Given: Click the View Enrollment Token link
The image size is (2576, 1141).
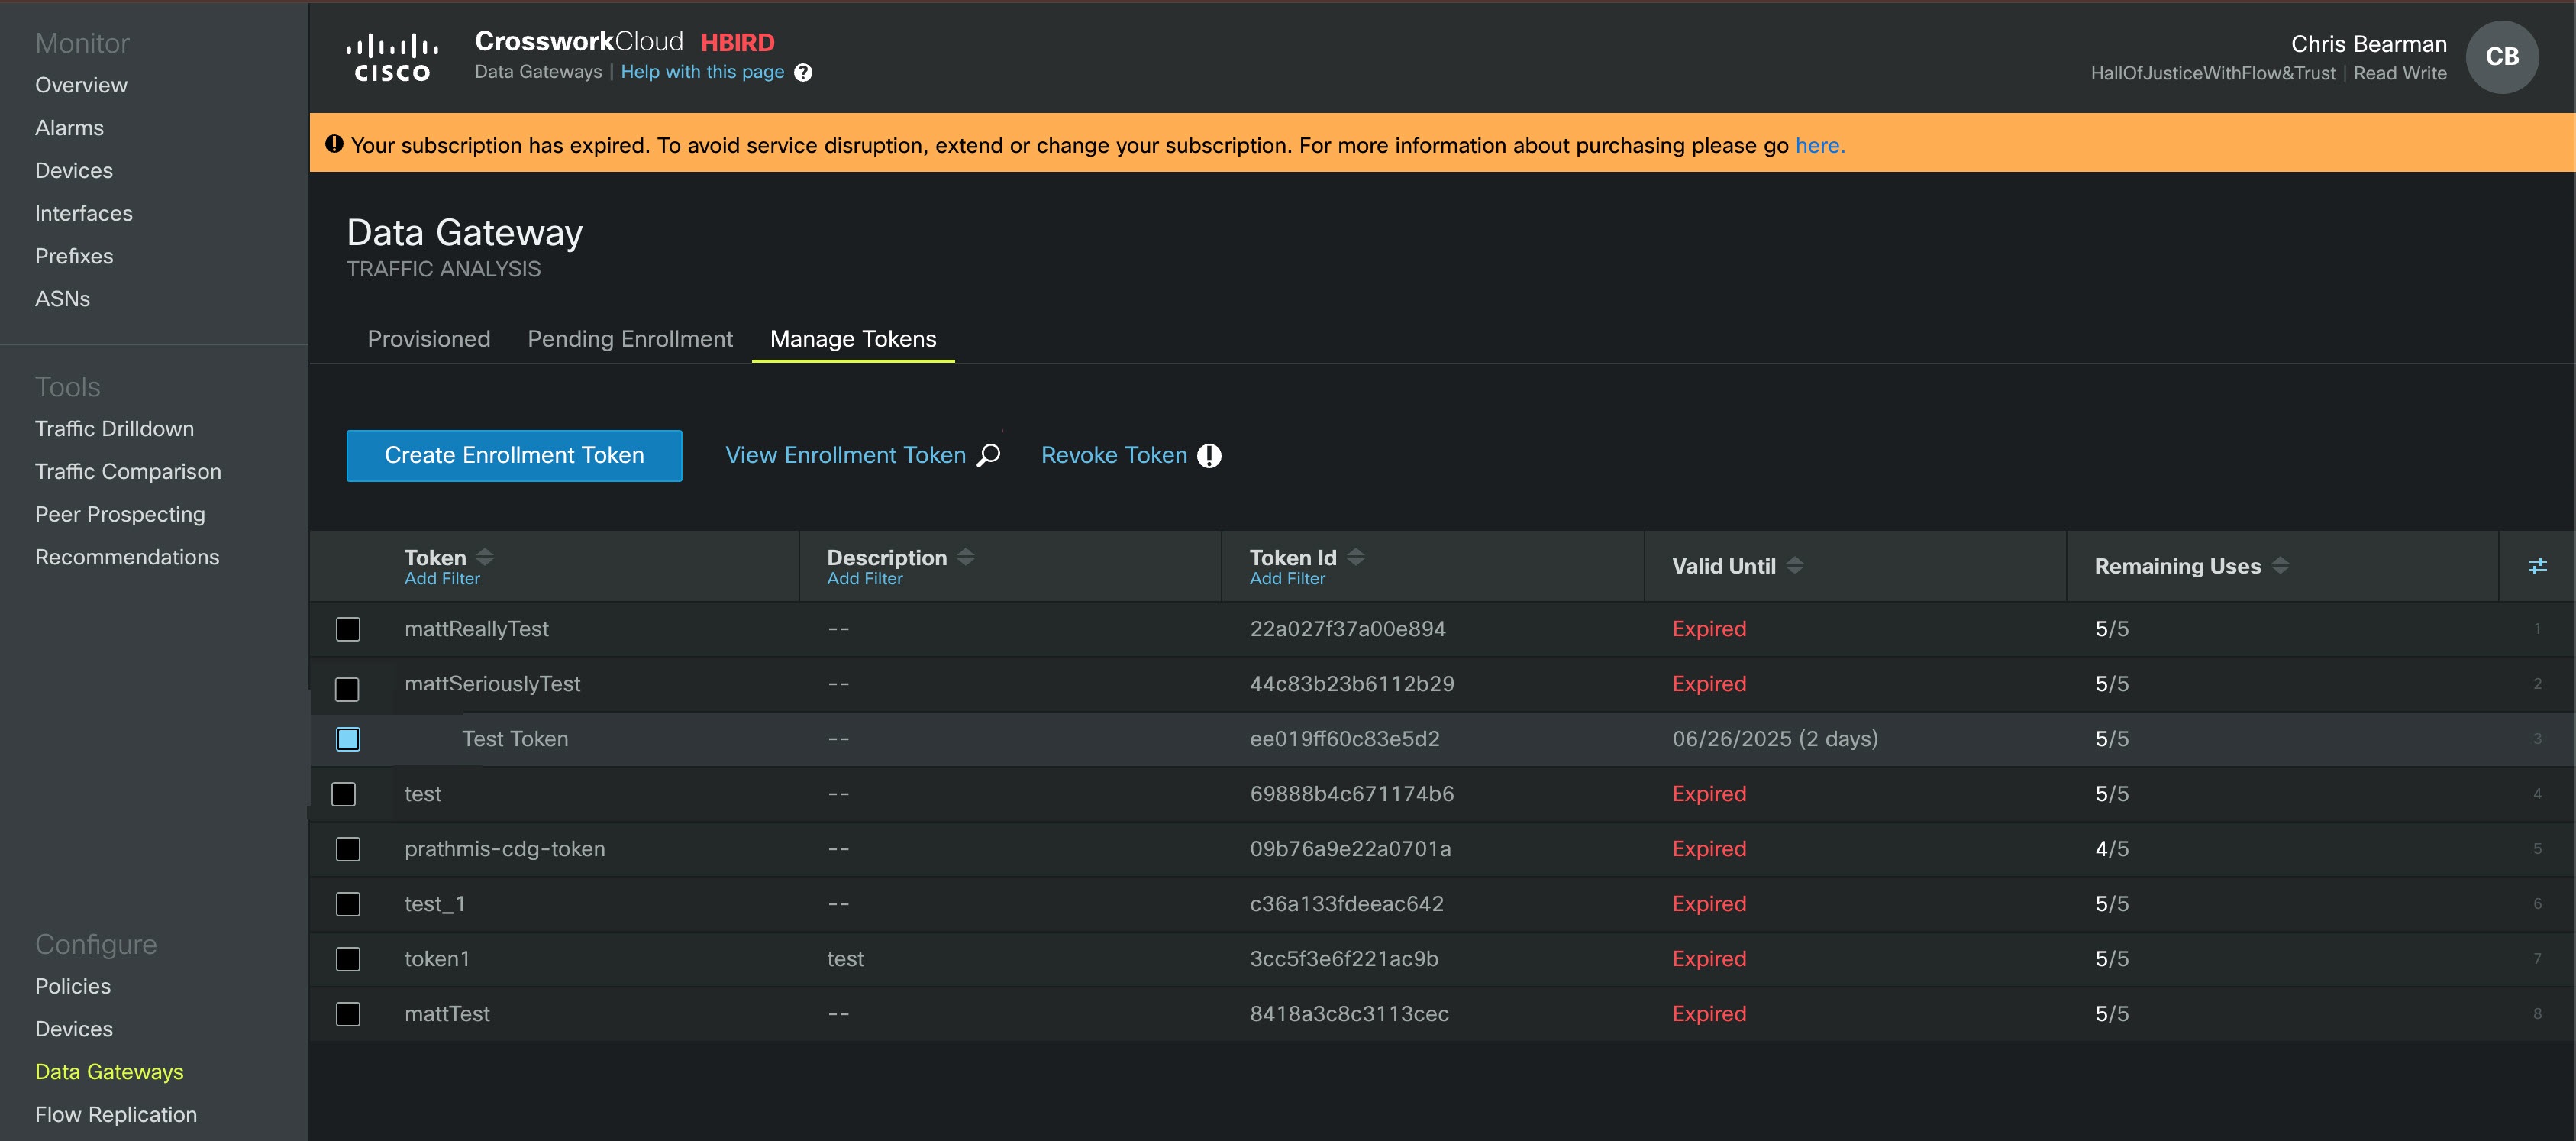Looking at the screenshot, I should point(845,456).
